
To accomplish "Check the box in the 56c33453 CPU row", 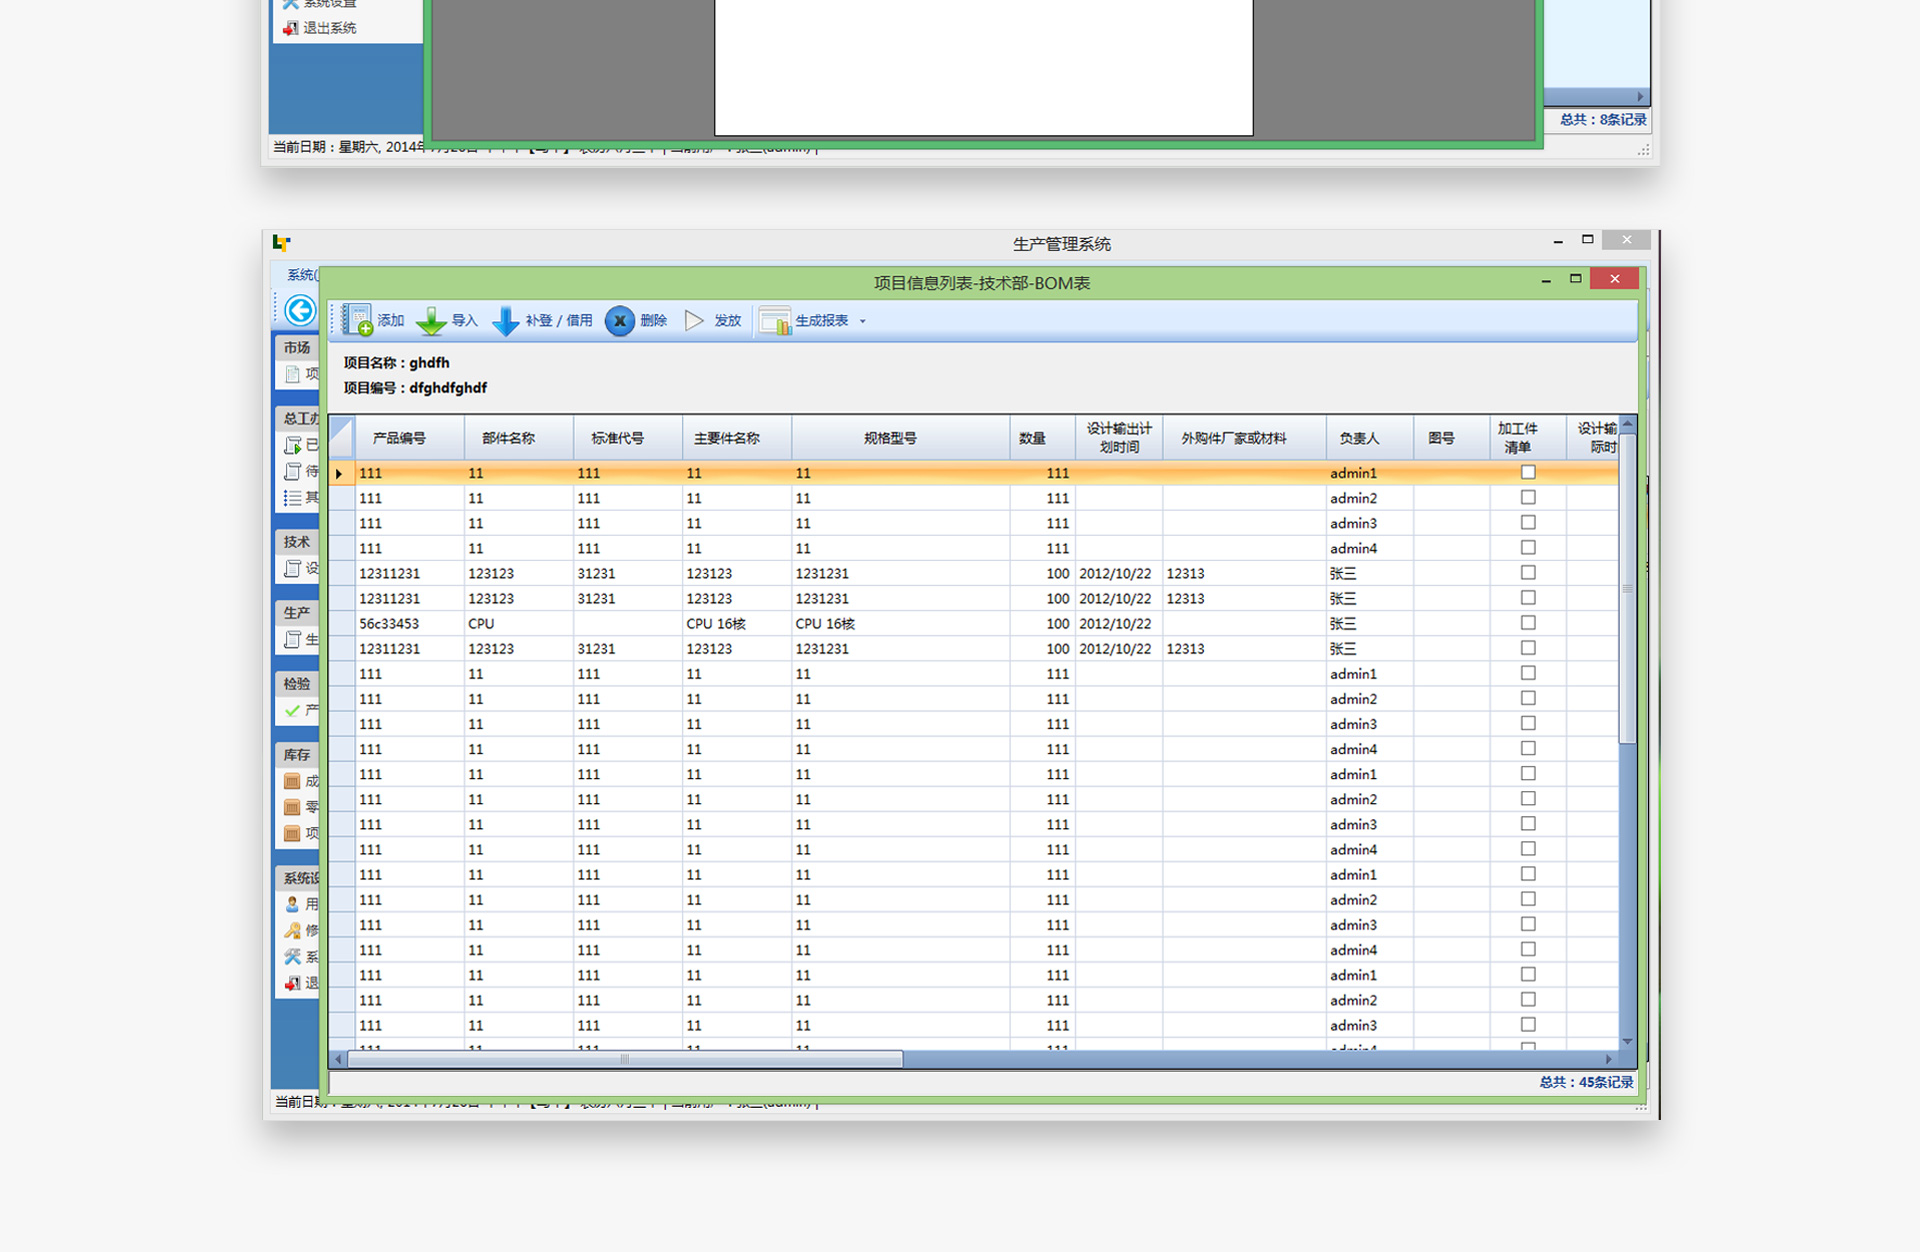I will click(1527, 623).
